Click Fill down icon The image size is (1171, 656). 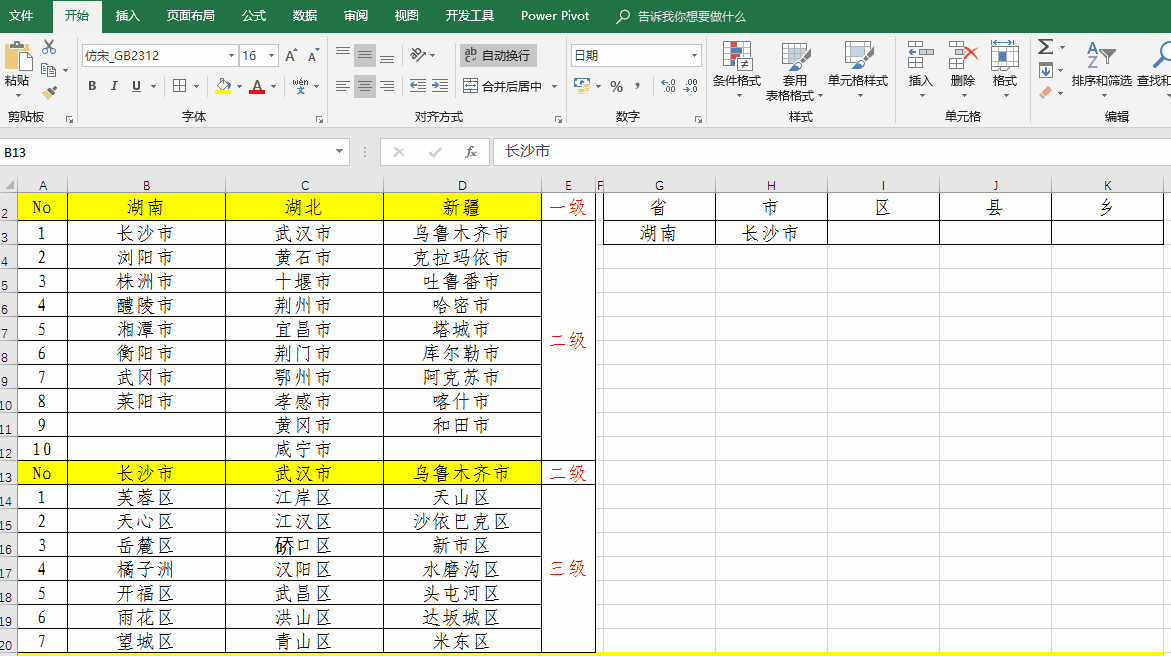click(1046, 71)
